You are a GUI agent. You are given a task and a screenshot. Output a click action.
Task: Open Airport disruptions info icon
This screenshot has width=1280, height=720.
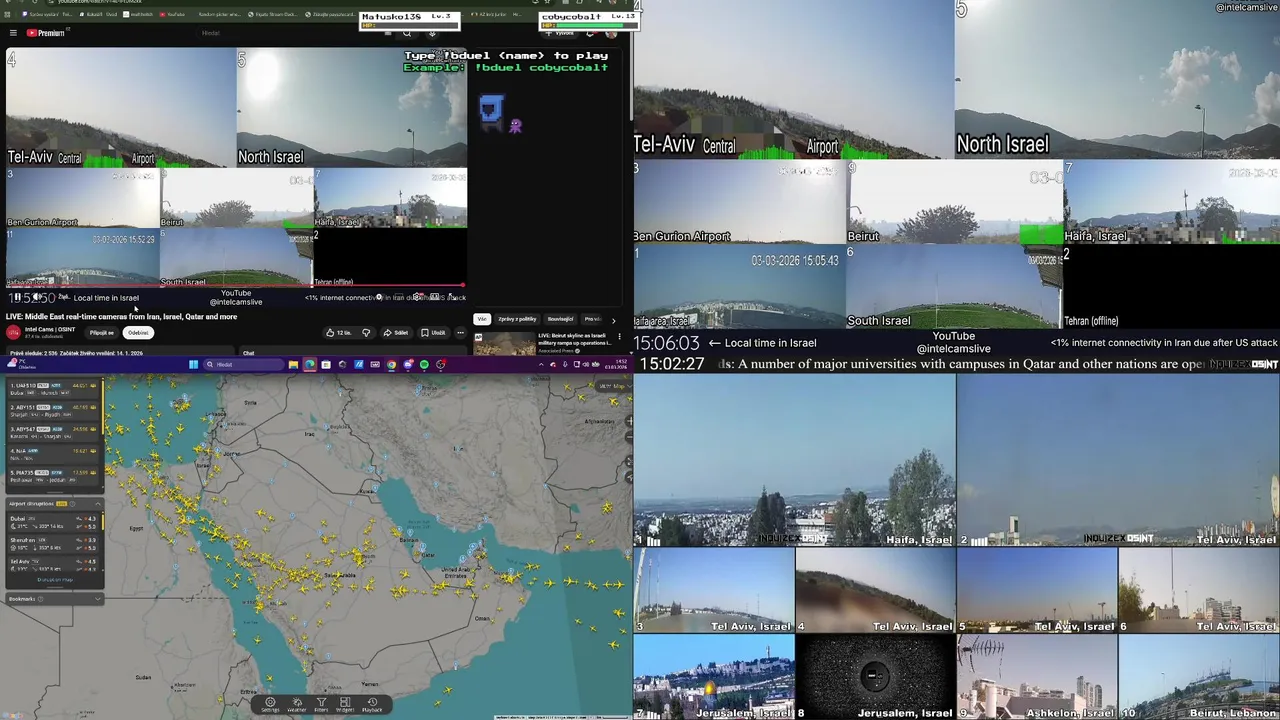tap(72, 504)
